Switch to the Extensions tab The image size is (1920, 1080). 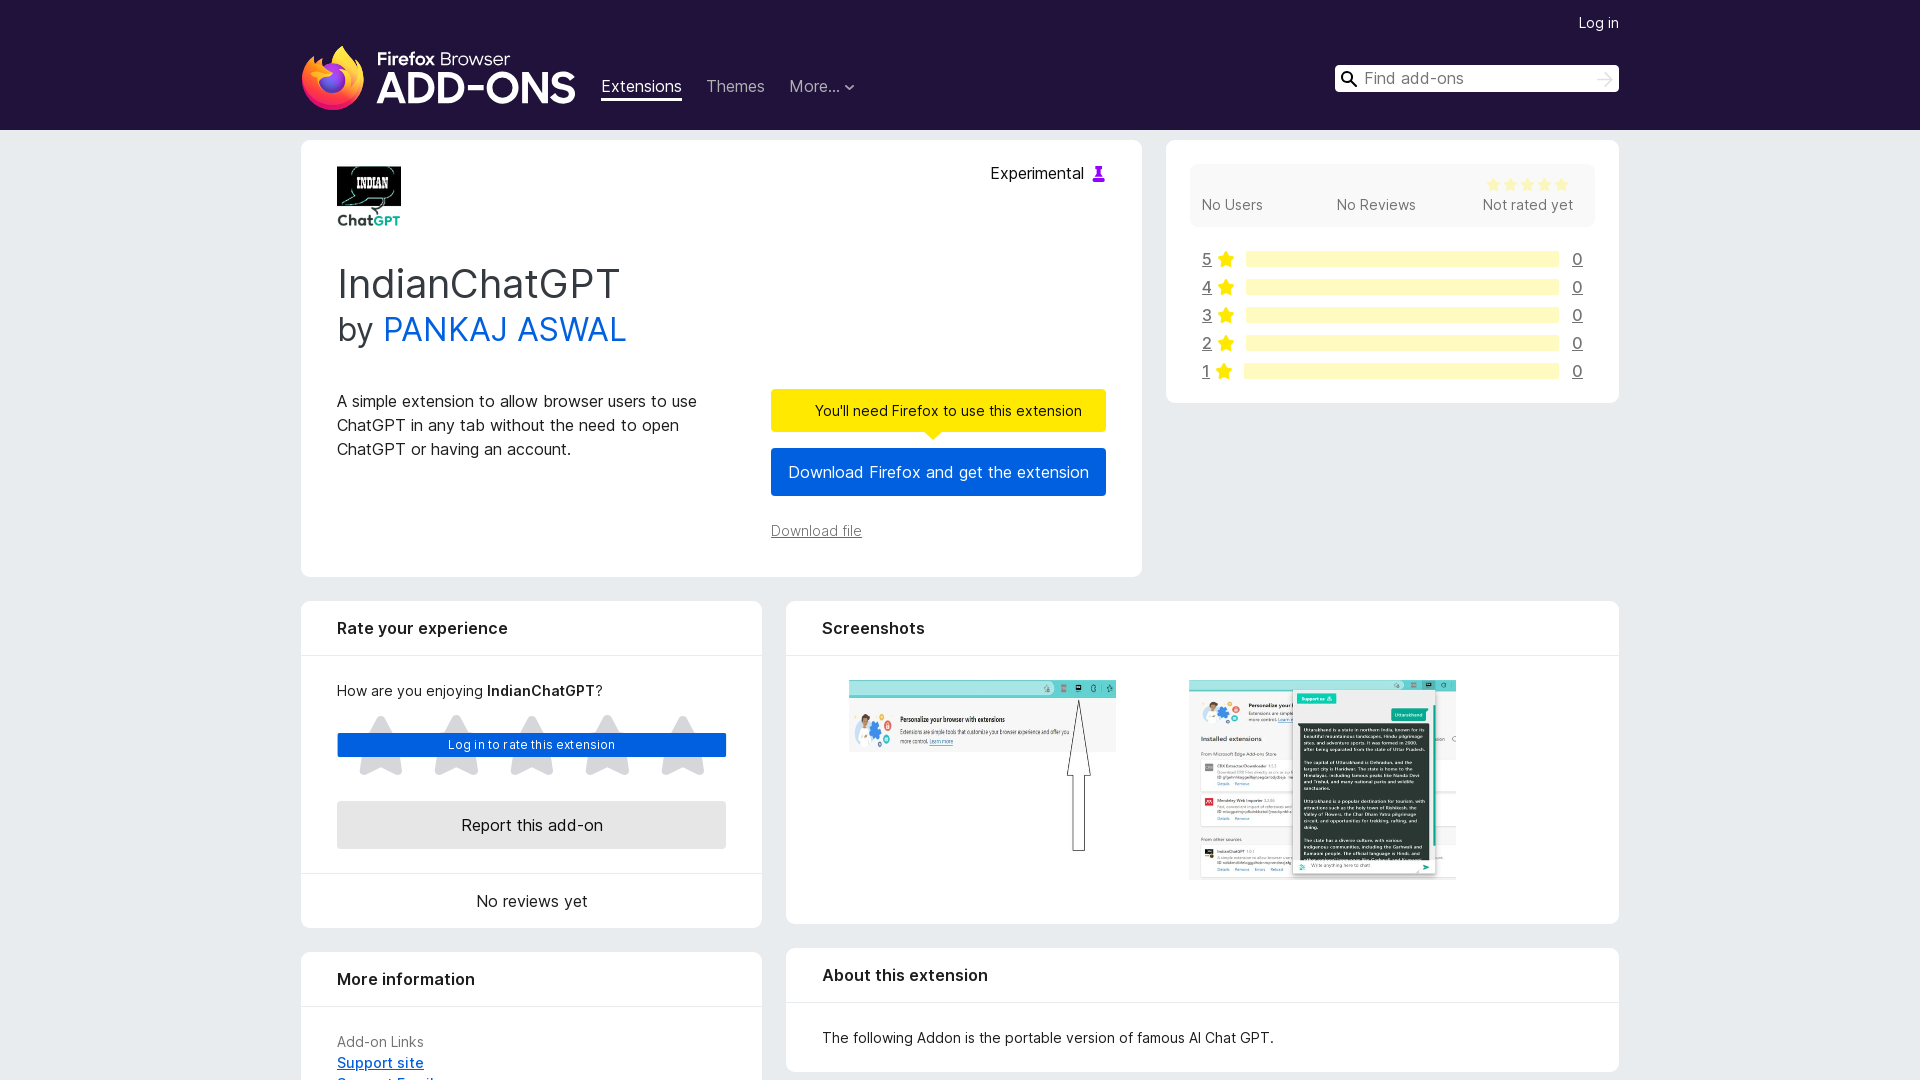tap(641, 87)
